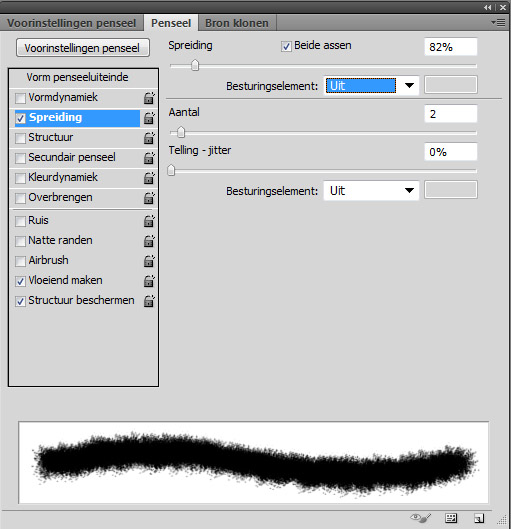
Task: Uncheck the Vloeiend maken checkbox
Action: pyautogui.click(x=20, y=281)
